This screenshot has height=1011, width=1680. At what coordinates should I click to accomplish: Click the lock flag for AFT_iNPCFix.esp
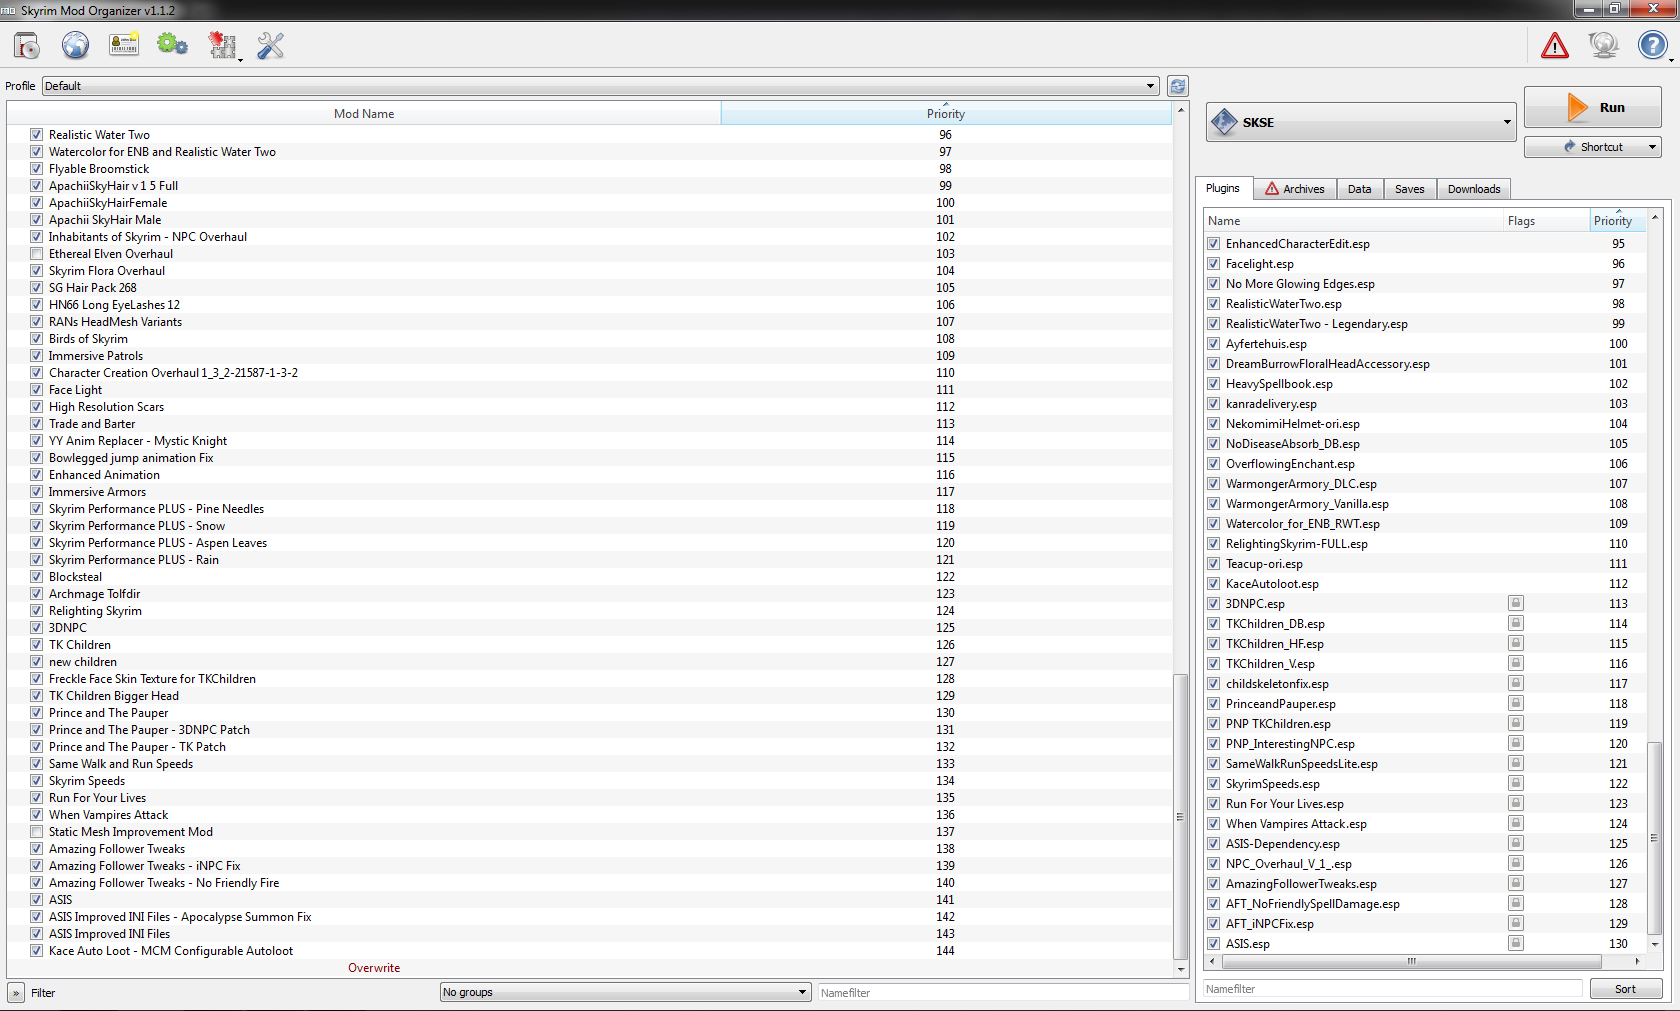(1516, 923)
